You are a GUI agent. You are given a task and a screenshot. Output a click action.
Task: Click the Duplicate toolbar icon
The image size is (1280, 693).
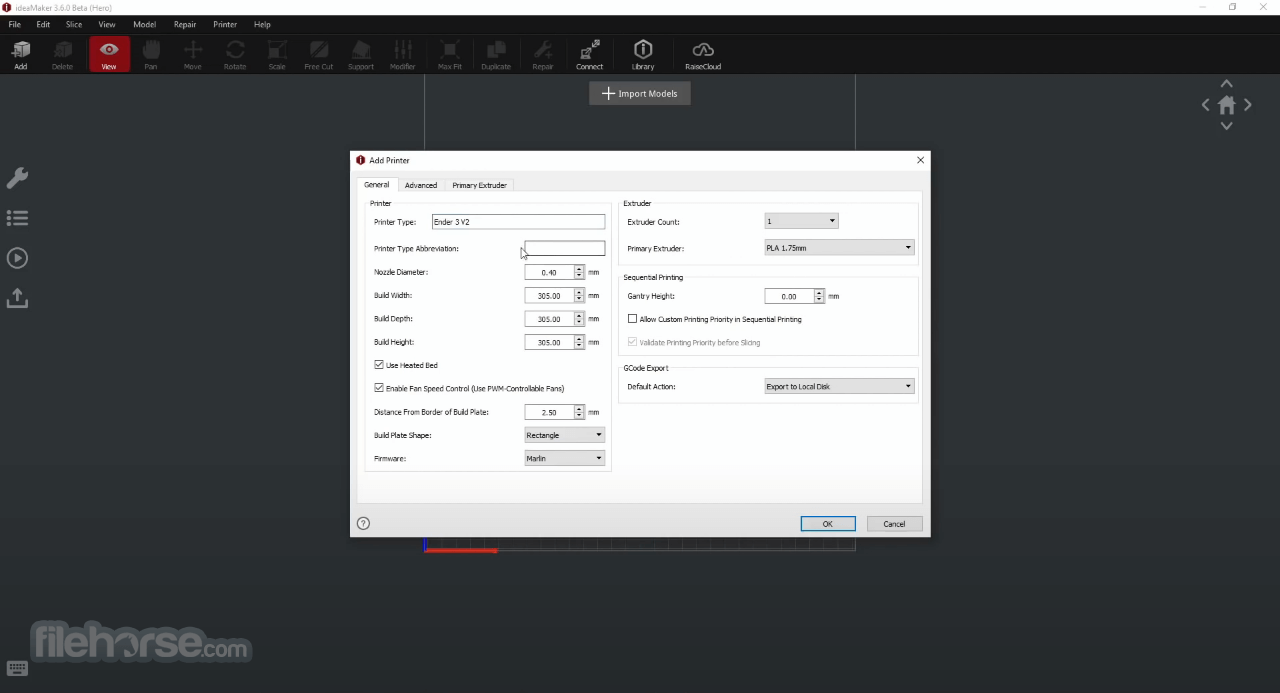pos(496,55)
